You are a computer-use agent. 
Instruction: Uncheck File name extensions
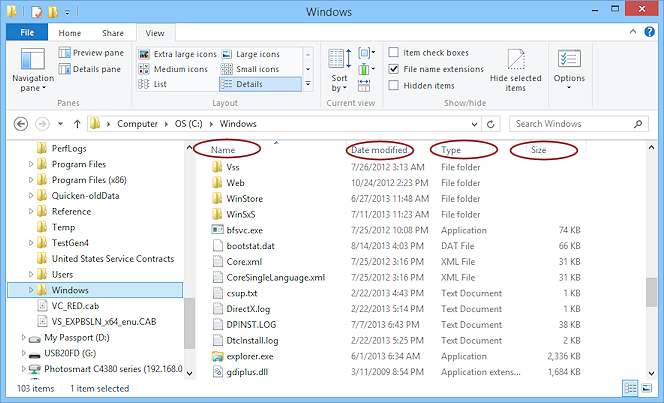coord(393,69)
